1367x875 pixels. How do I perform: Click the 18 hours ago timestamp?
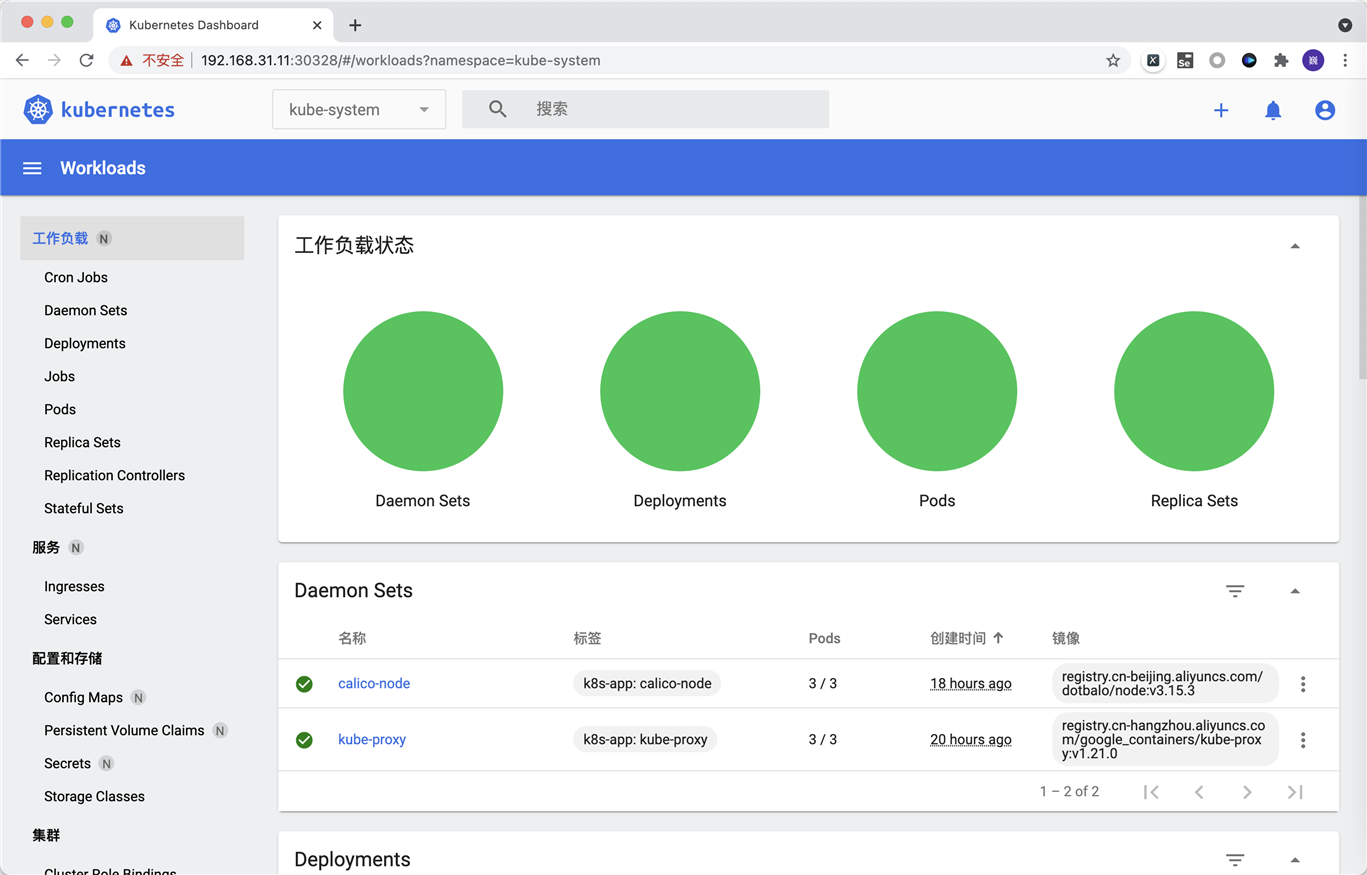point(971,684)
